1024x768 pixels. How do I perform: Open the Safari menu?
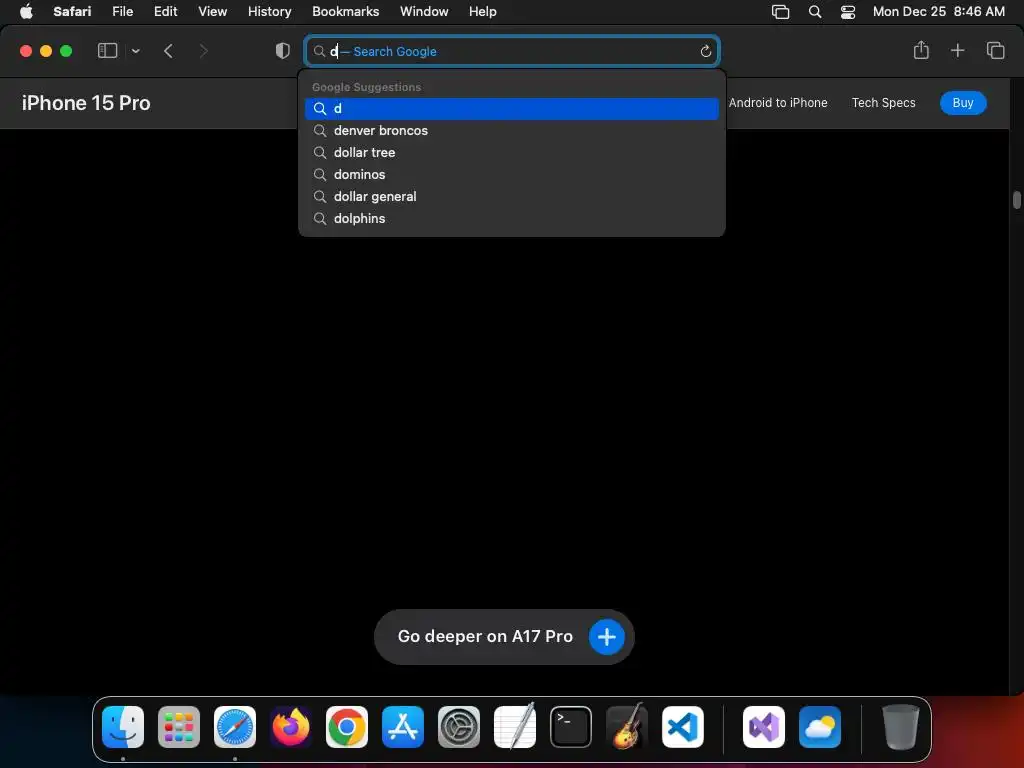point(72,12)
